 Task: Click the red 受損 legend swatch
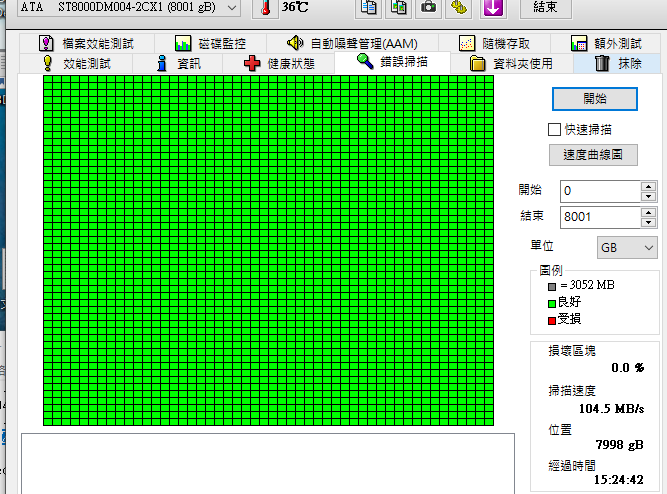click(x=552, y=321)
